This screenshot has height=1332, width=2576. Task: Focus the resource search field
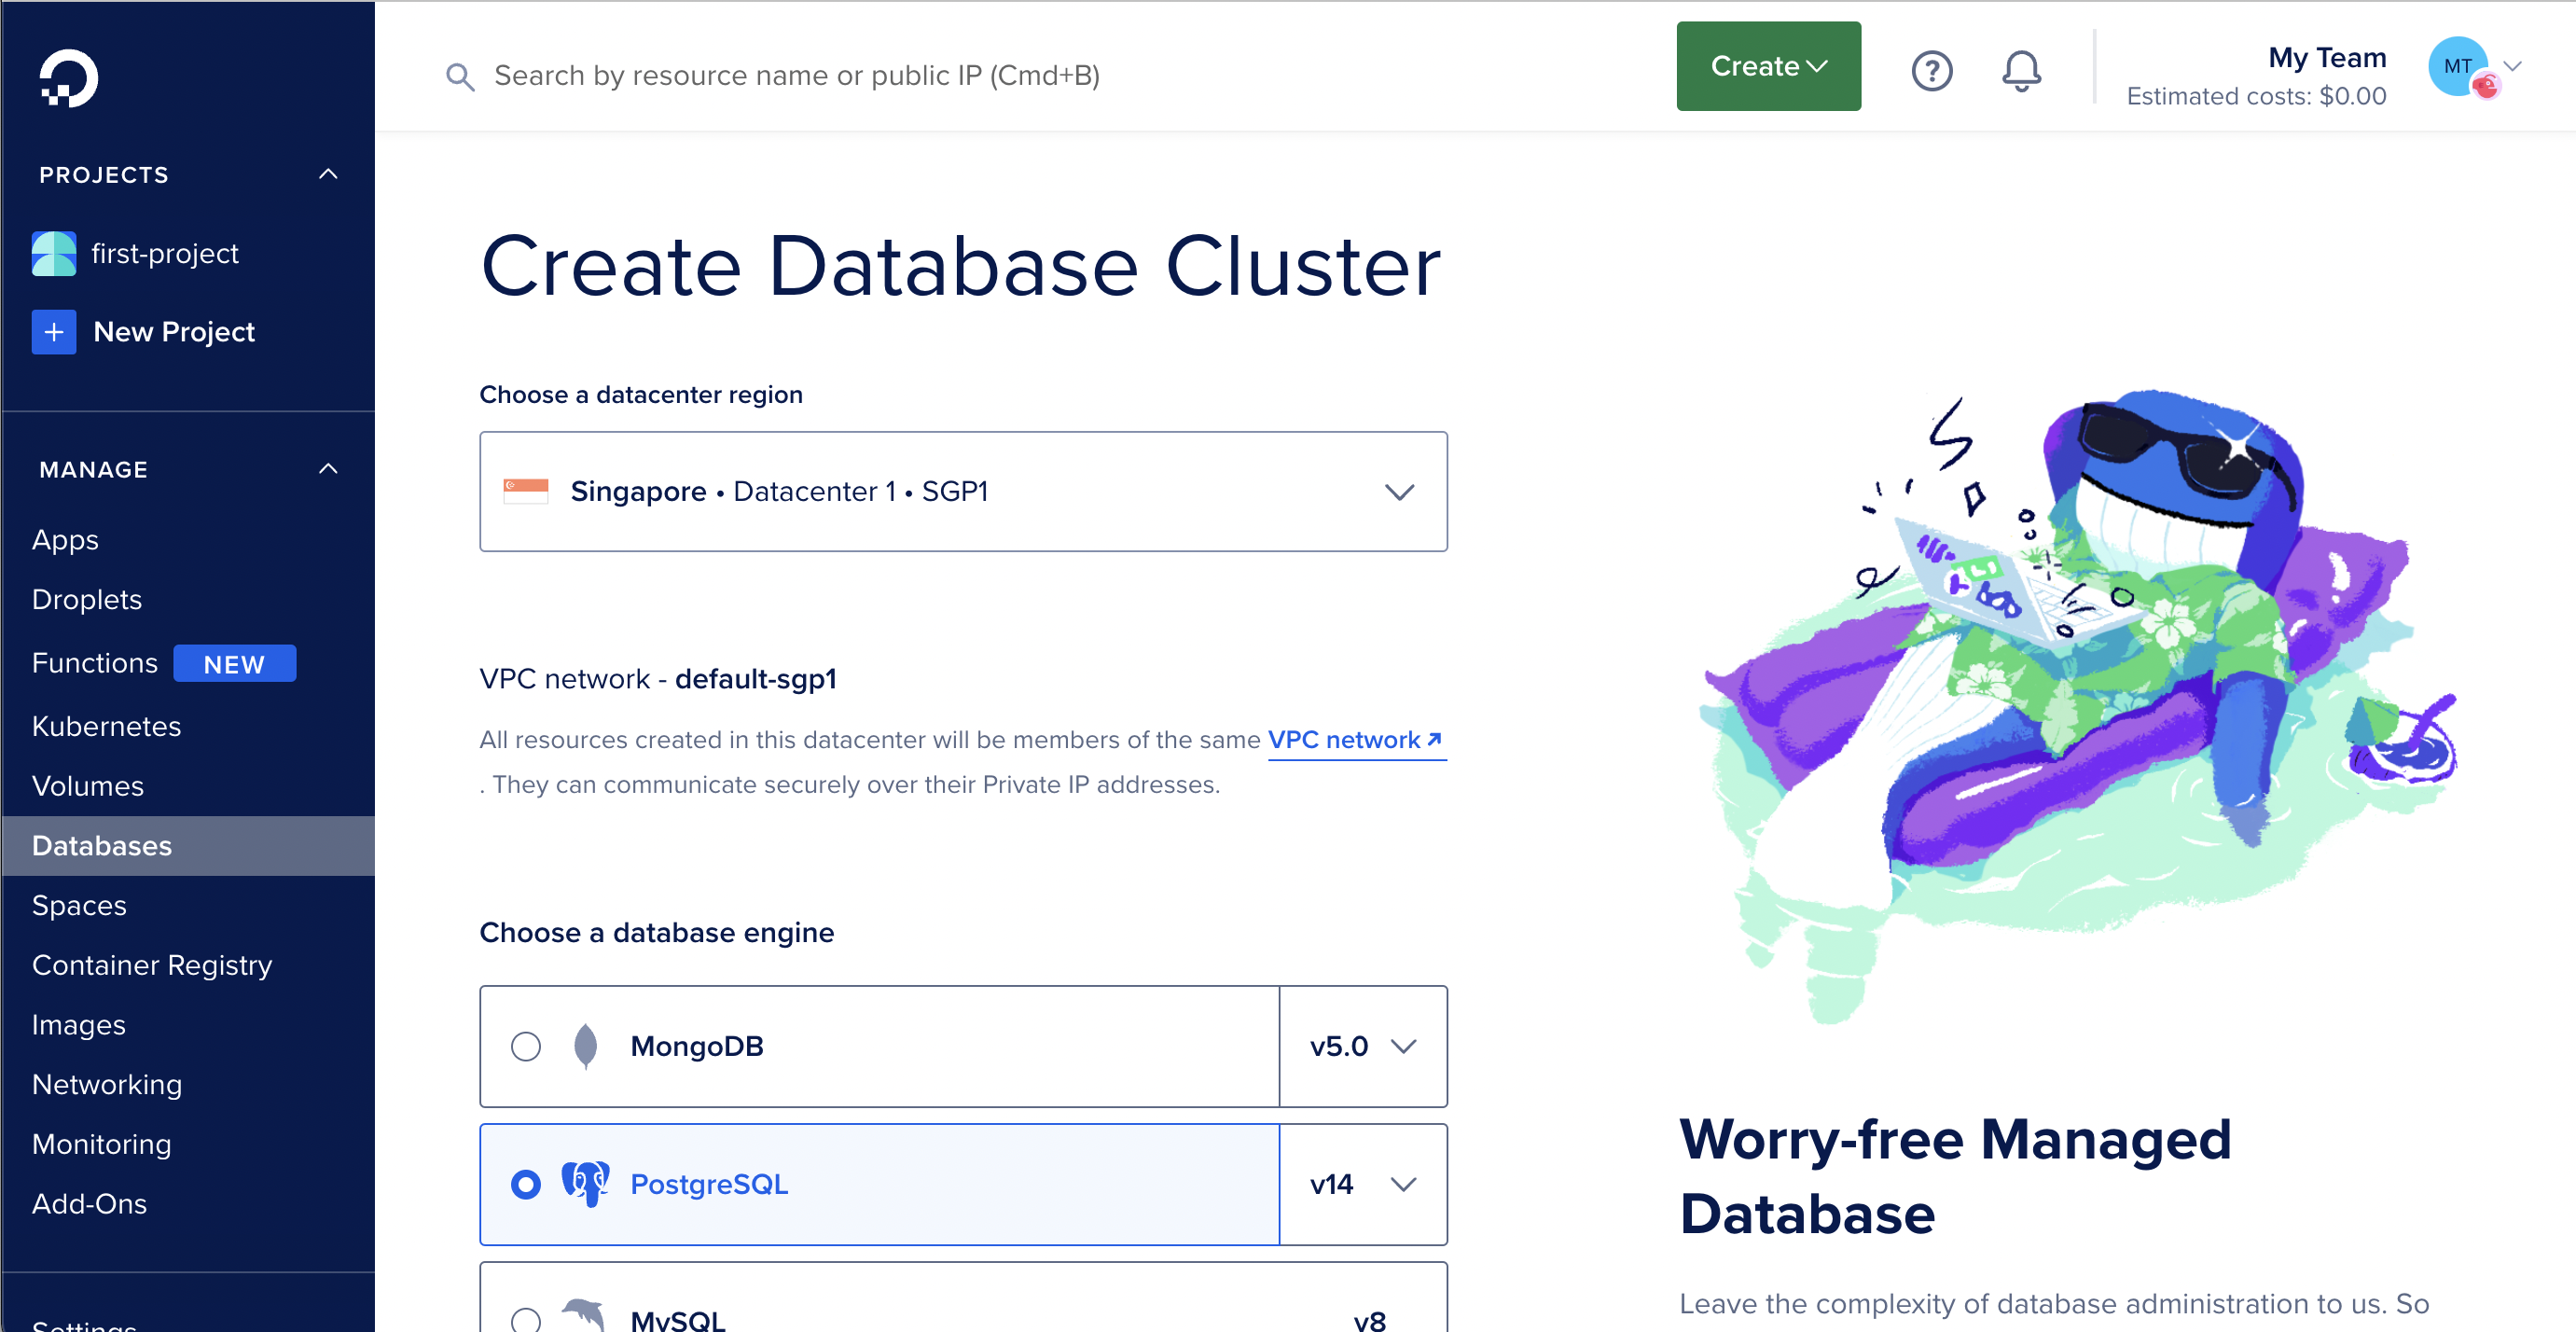point(797,76)
